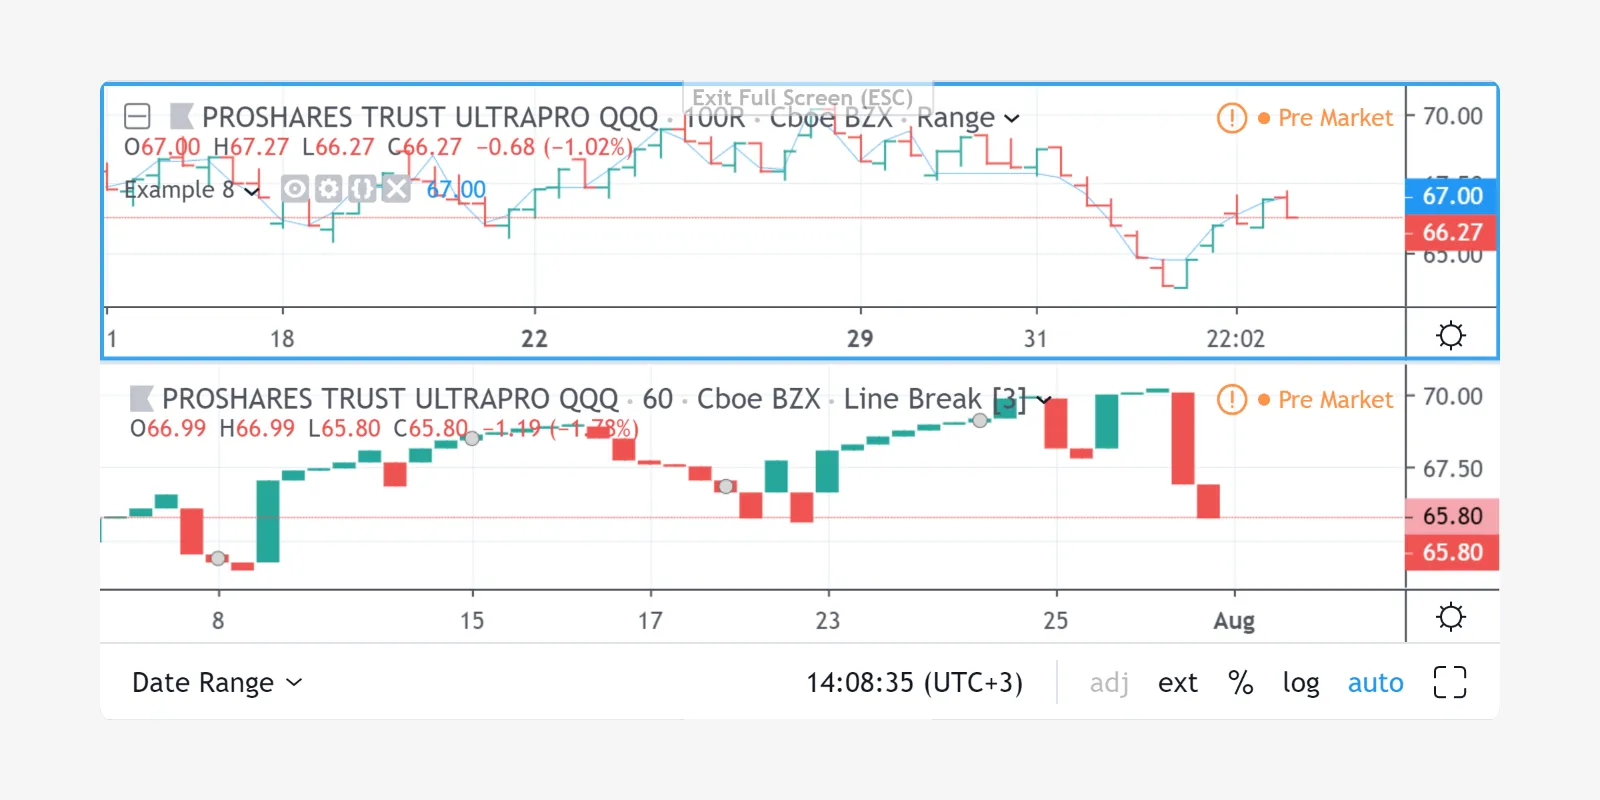Viewport: 1600px width, 800px height.
Task: Expand the Line Break chart type dropdown
Action: (x=1043, y=400)
